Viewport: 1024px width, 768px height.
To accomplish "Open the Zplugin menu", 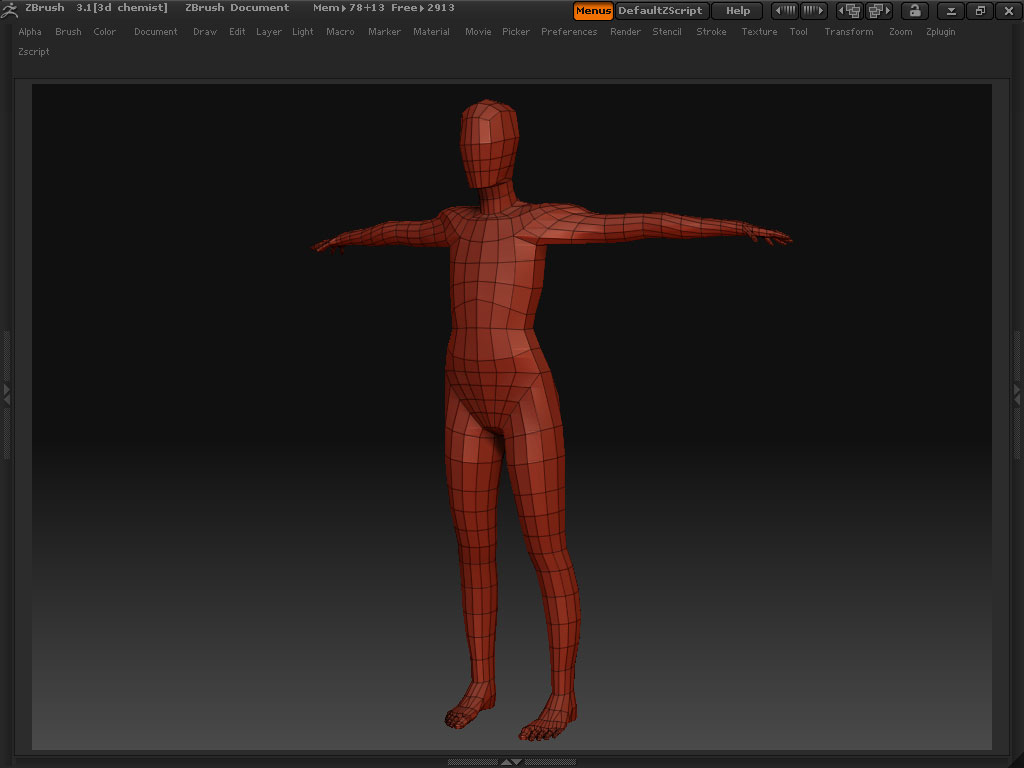I will pyautogui.click(x=940, y=31).
